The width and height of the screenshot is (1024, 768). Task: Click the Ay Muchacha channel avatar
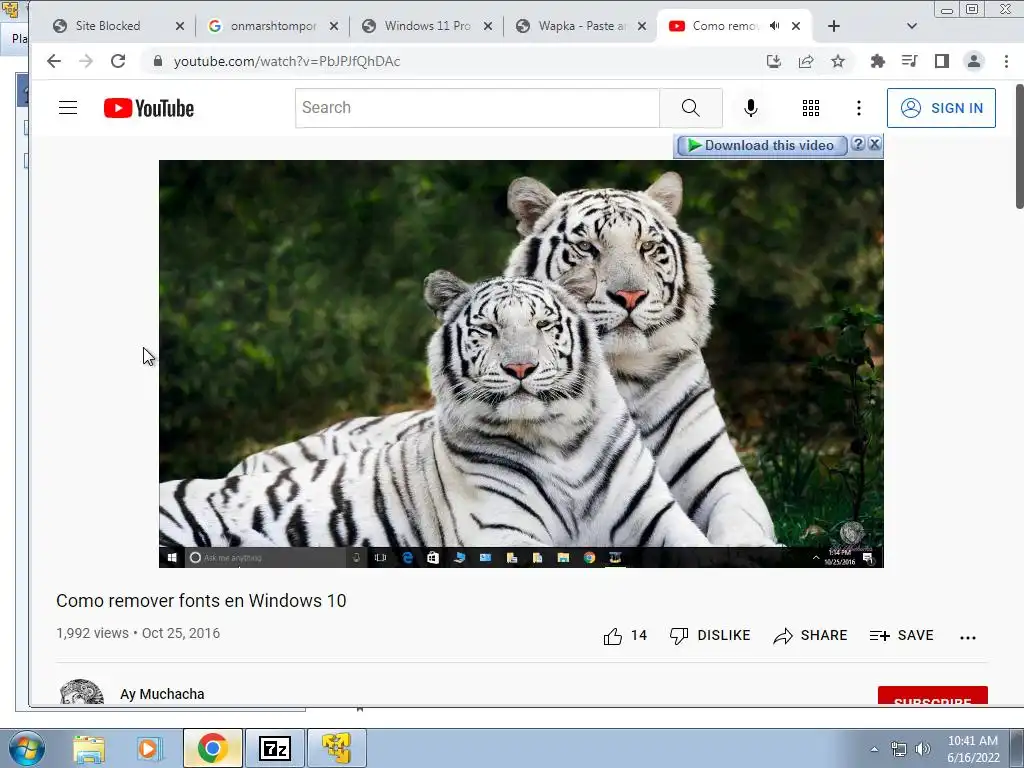tap(82, 692)
